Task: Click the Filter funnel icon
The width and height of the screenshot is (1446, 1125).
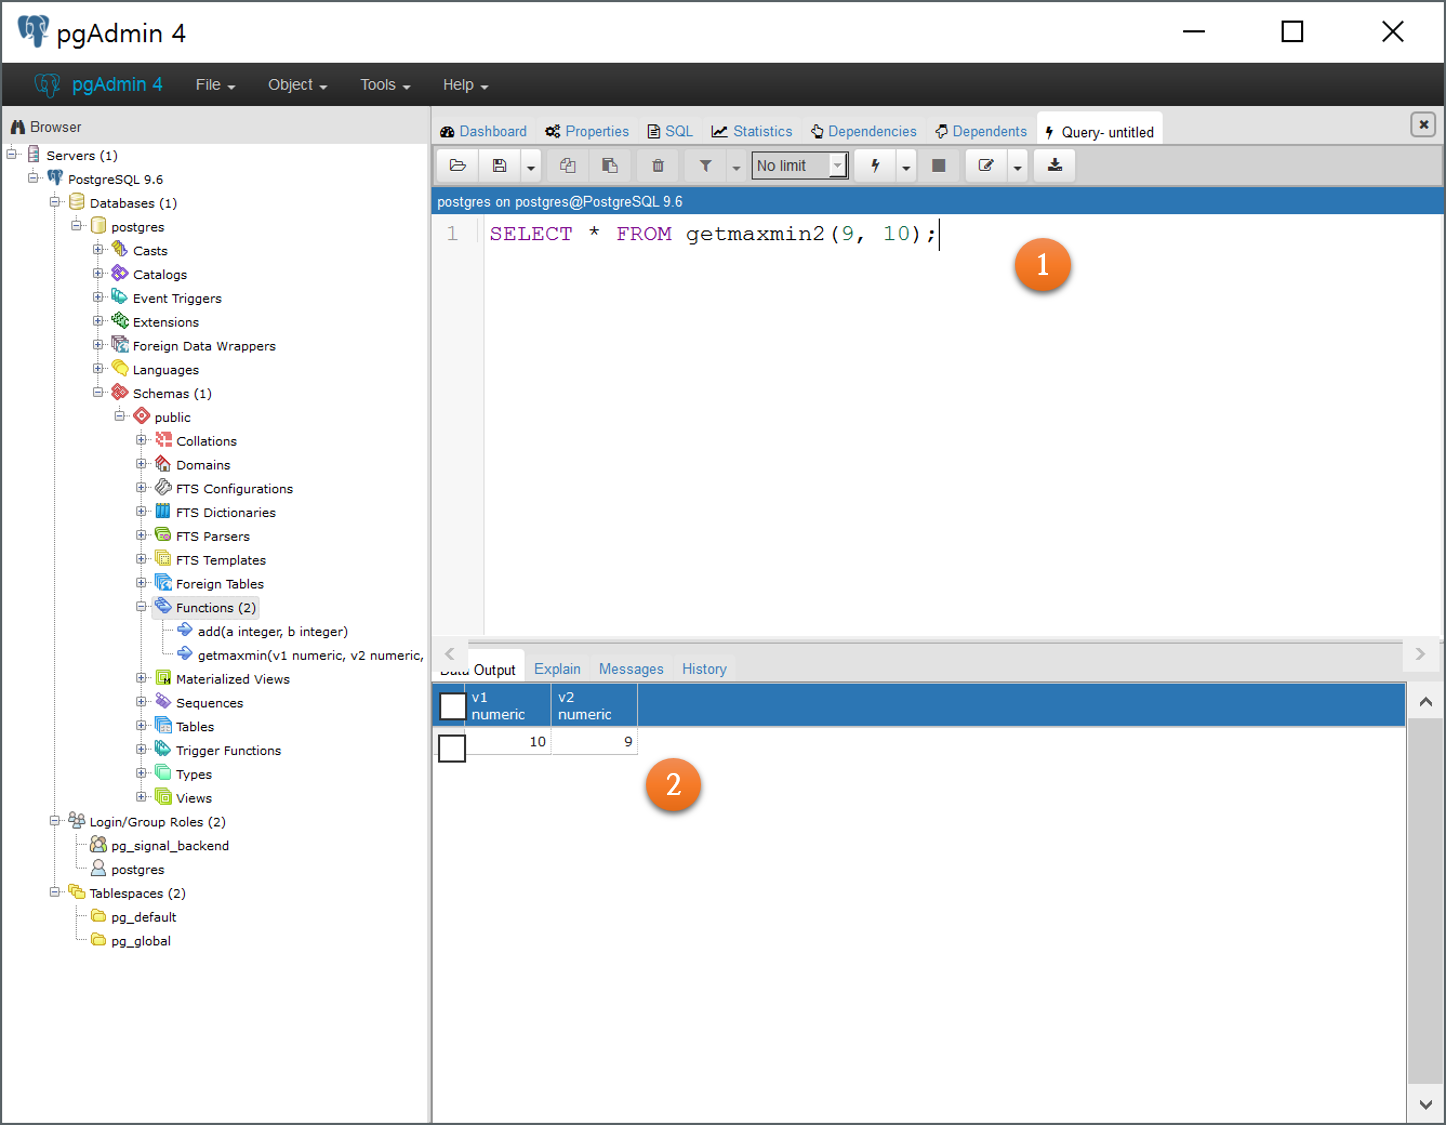Action: point(706,166)
